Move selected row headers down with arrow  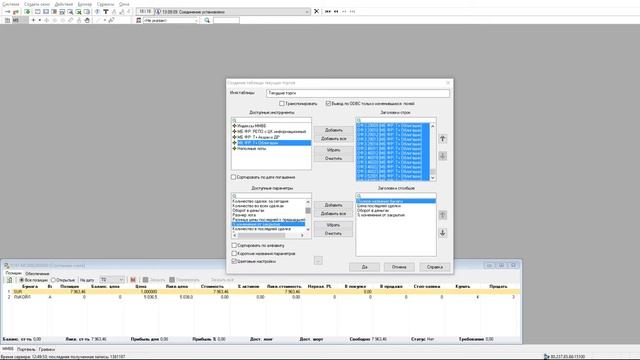(442, 156)
